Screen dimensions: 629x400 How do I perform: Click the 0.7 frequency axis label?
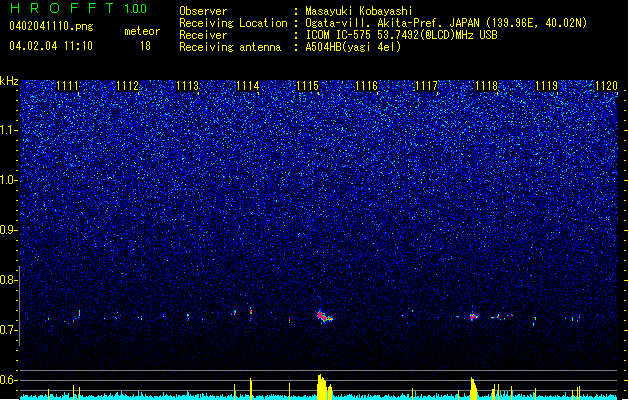pyautogui.click(x=9, y=330)
